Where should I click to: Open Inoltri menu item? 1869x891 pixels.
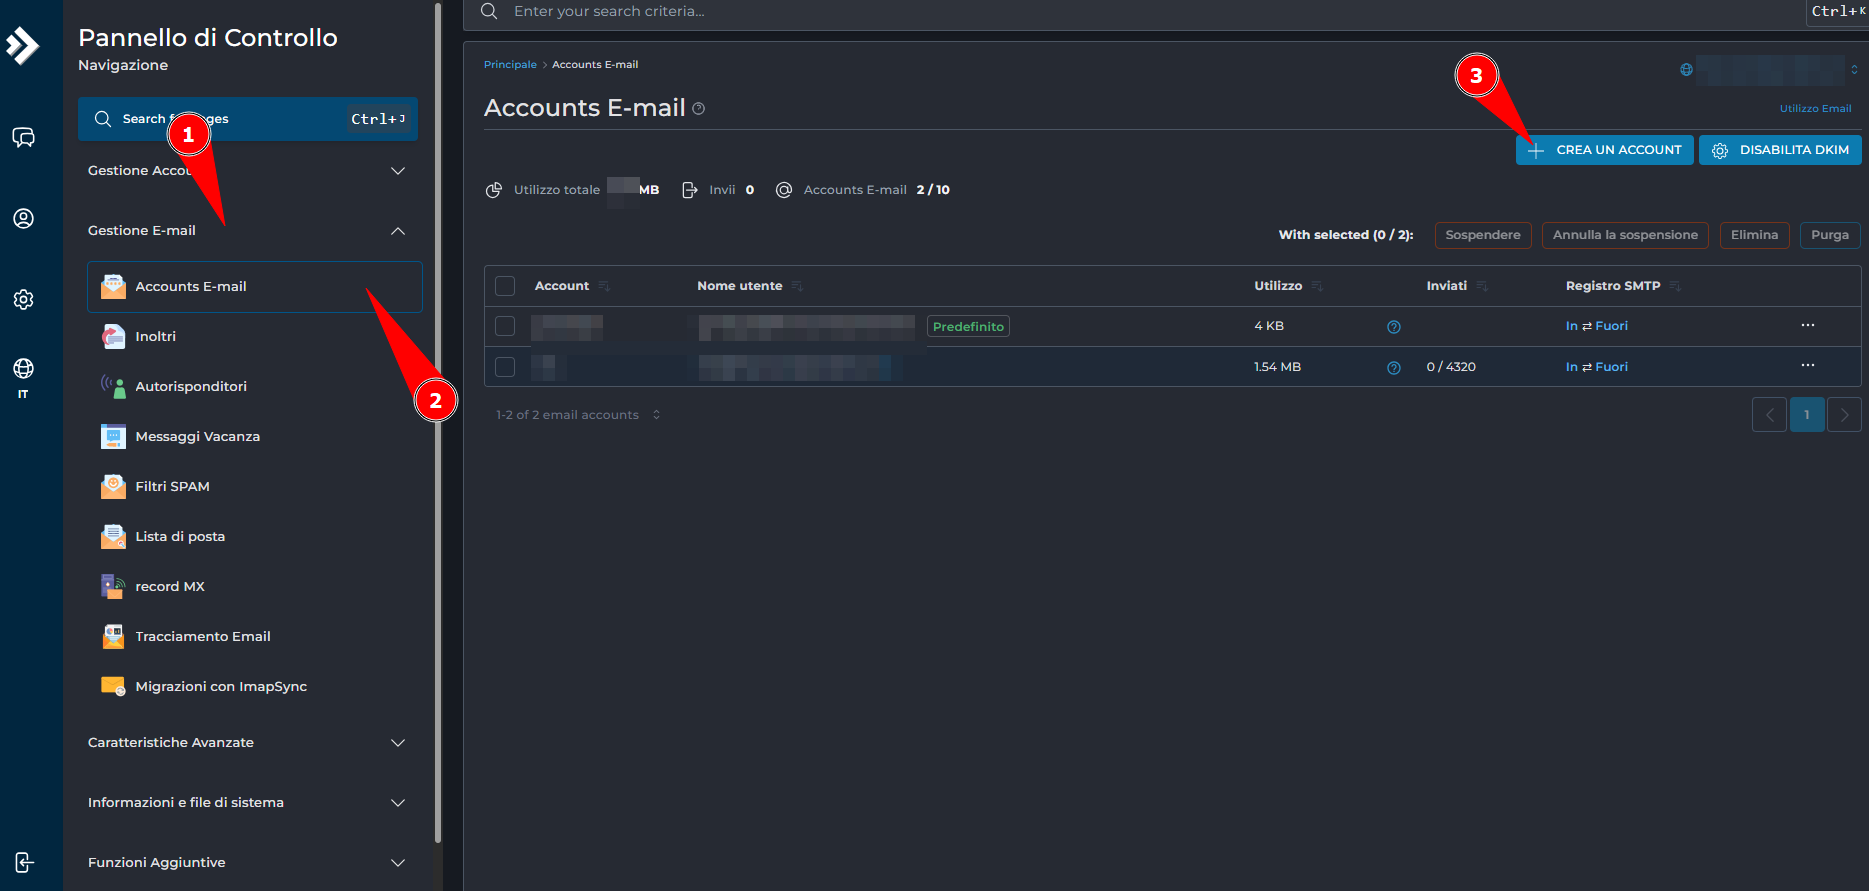point(255,337)
